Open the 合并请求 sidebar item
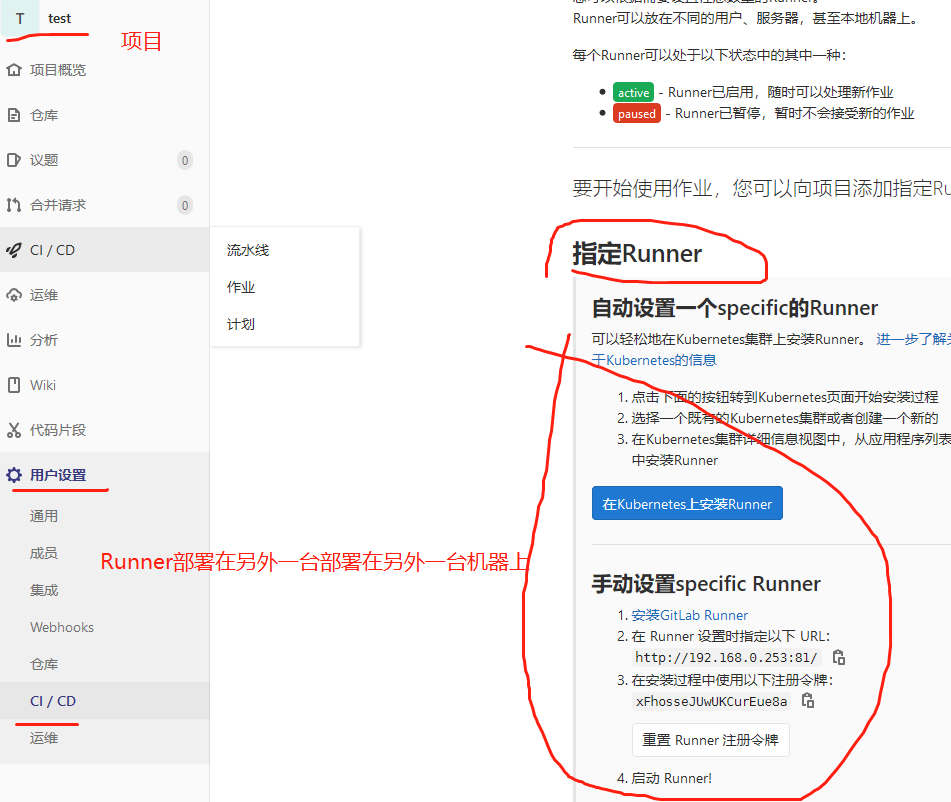The image size is (951, 802). tap(58, 205)
